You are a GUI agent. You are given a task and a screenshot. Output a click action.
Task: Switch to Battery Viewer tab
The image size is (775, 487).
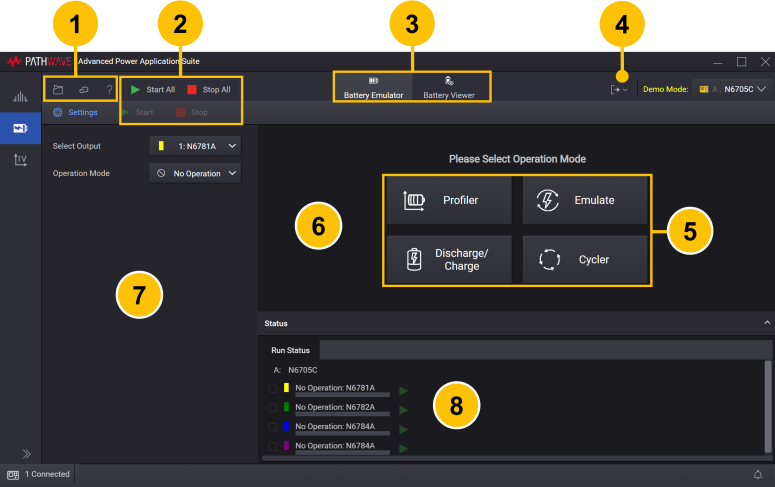(x=449, y=88)
